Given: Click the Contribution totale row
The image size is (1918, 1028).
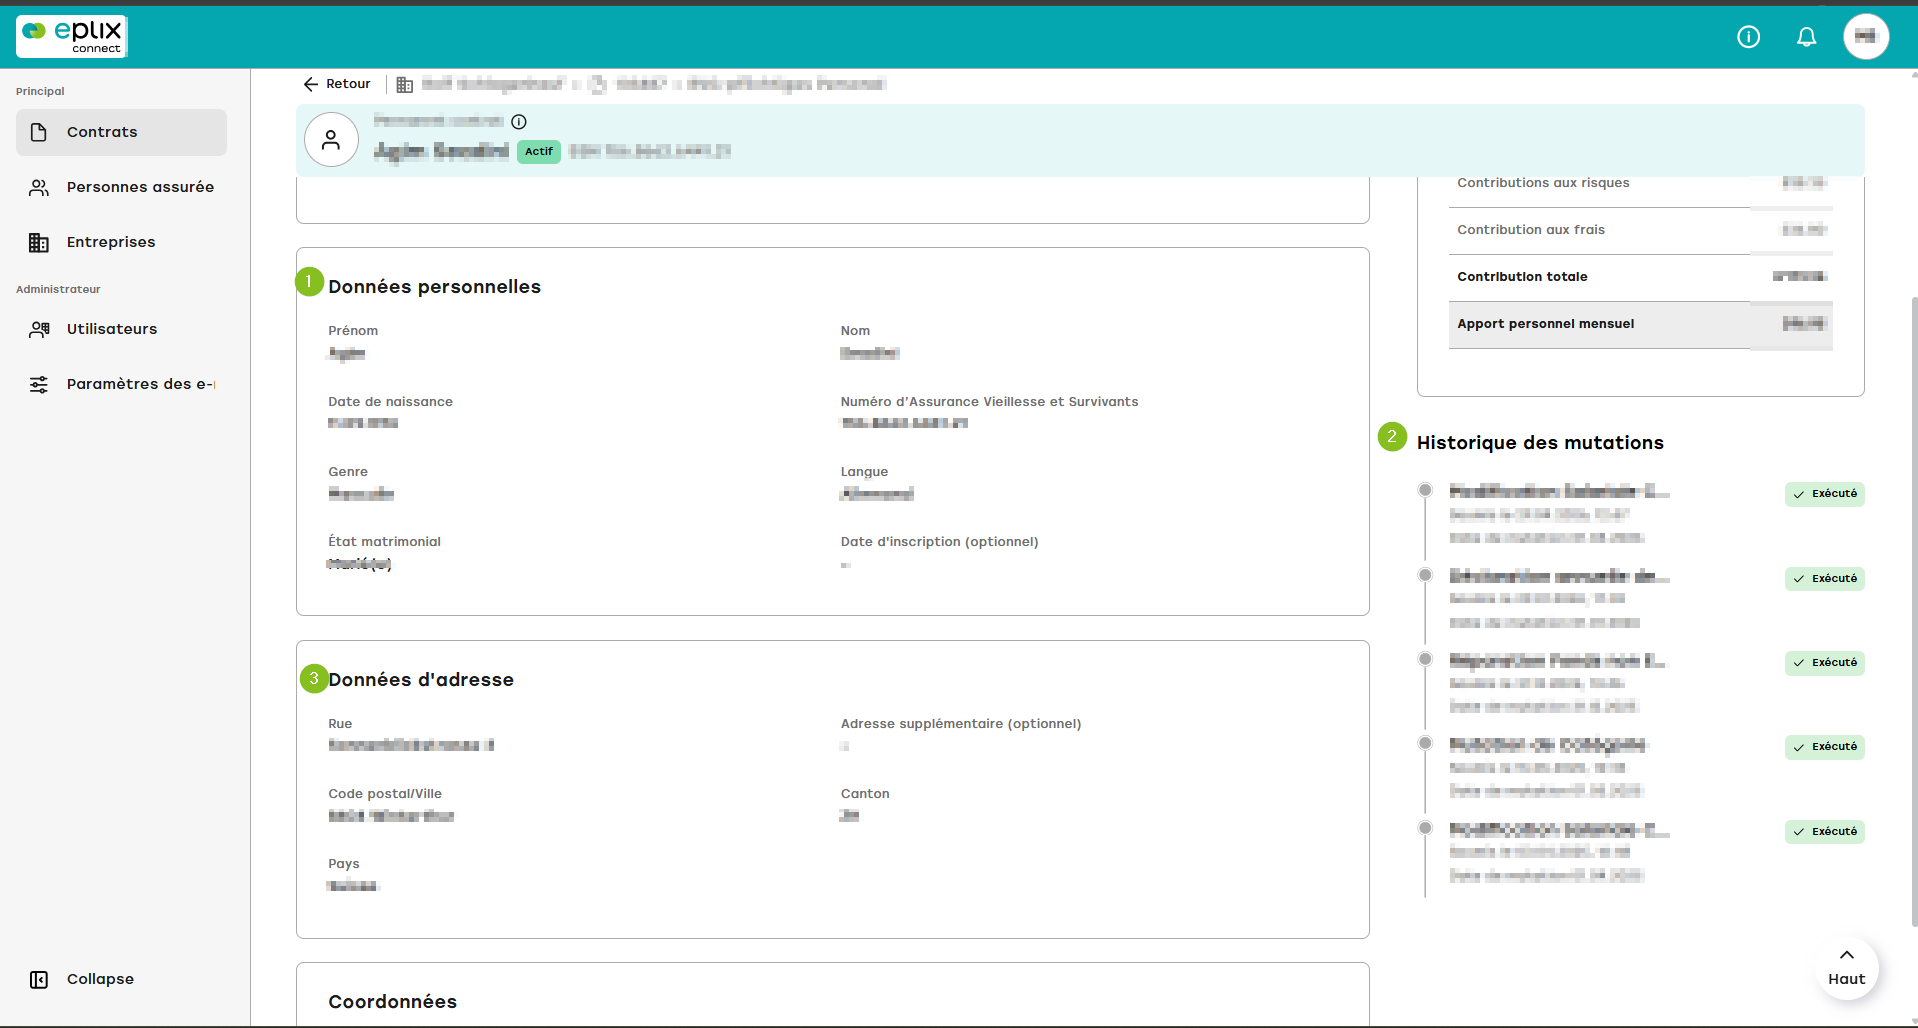Looking at the screenshot, I should click(x=1640, y=277).
